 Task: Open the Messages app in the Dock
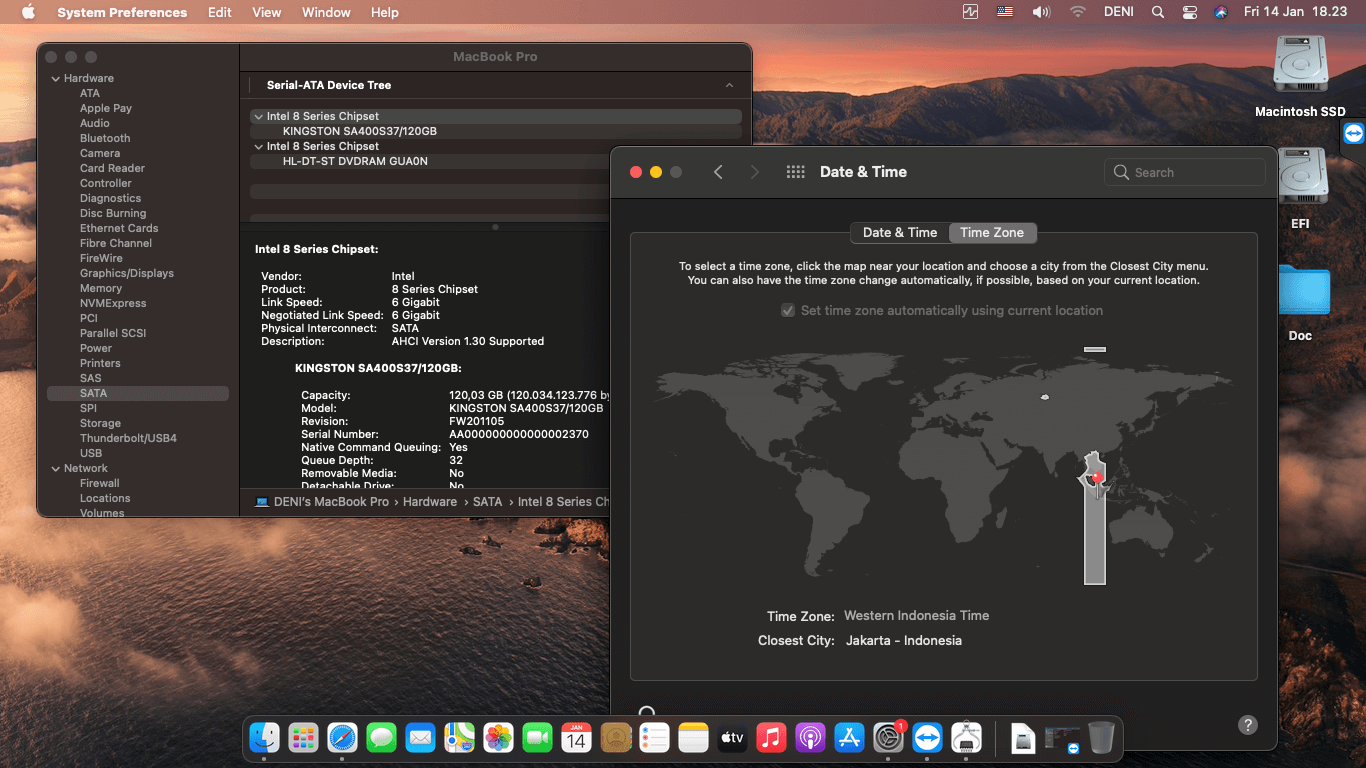381,738
